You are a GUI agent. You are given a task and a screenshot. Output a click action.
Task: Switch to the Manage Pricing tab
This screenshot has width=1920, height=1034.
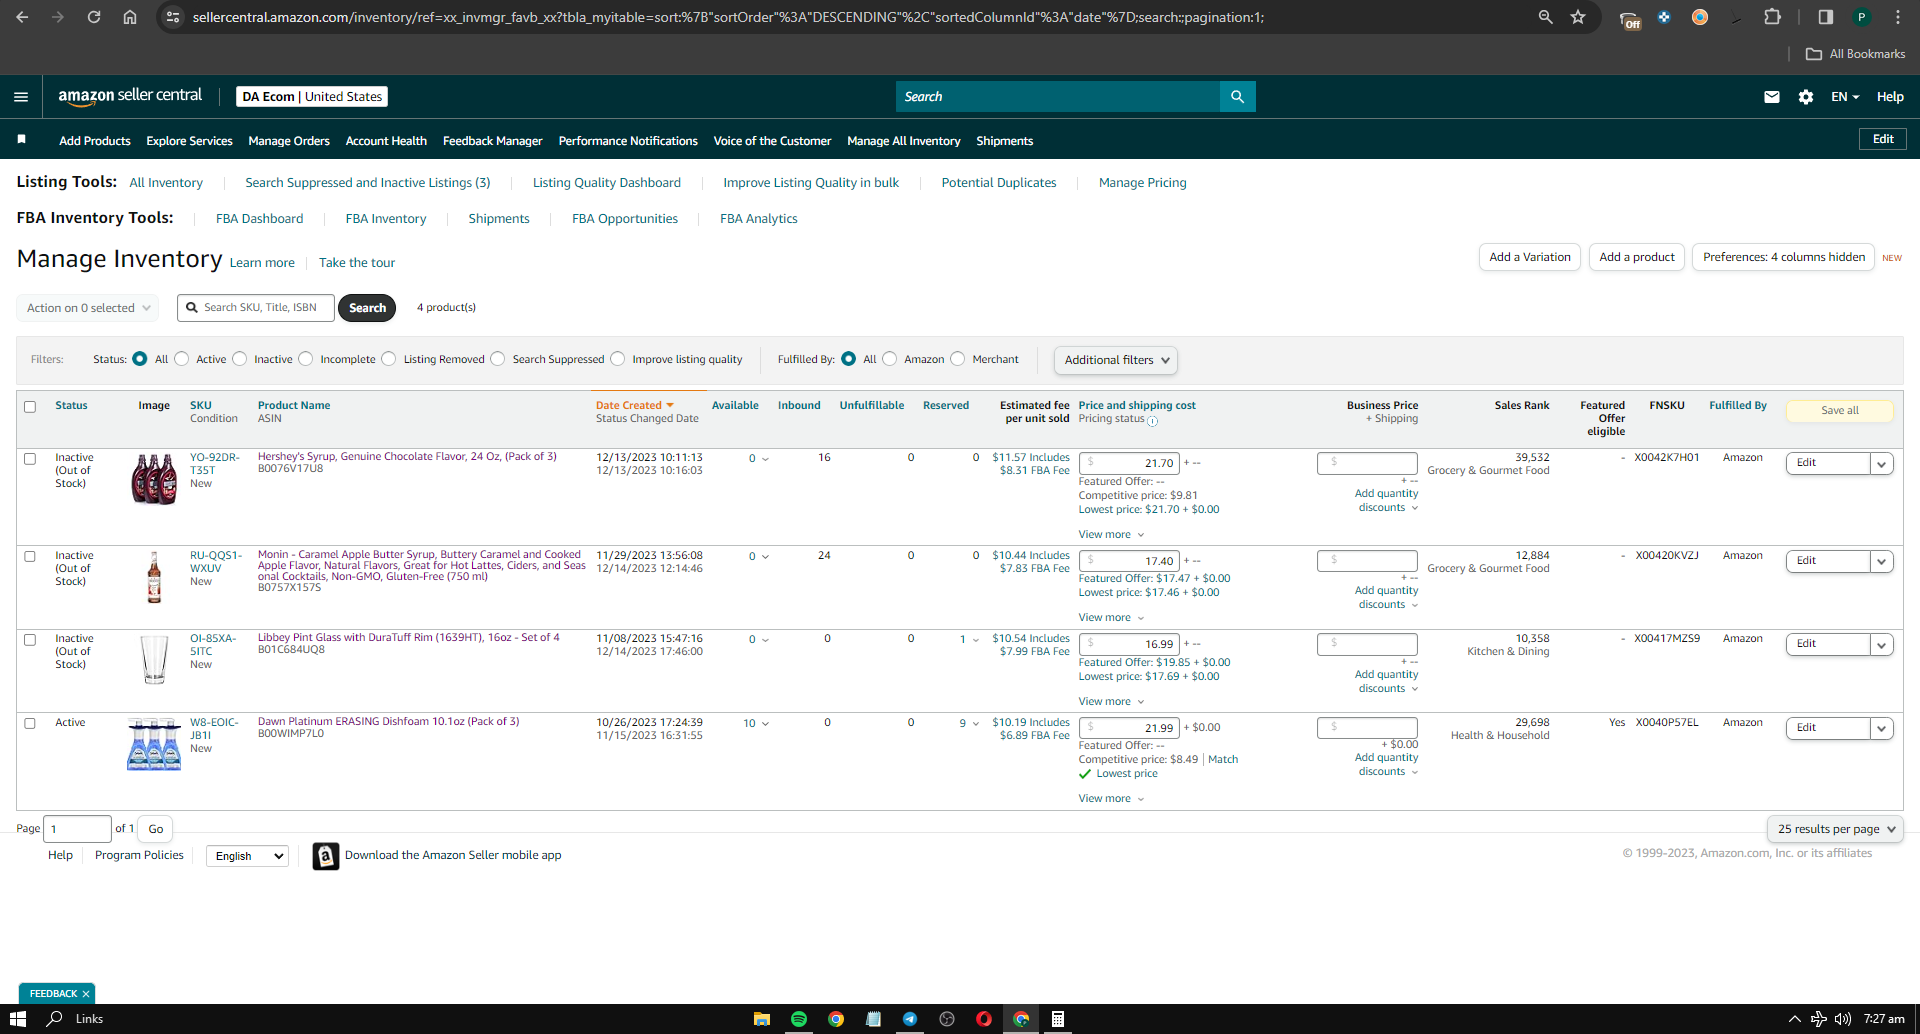1142,183
